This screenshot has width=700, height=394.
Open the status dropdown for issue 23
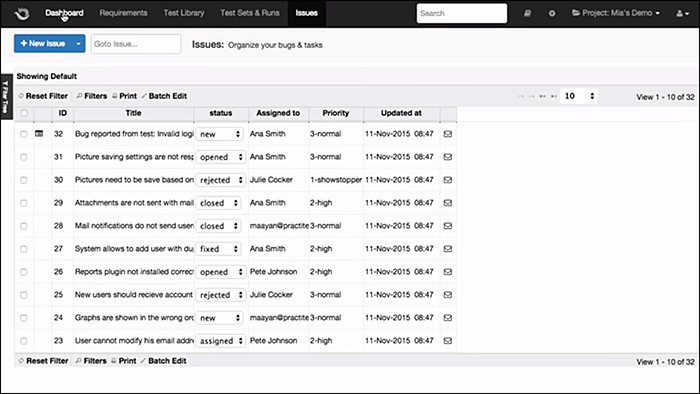(x=221, y=341)
